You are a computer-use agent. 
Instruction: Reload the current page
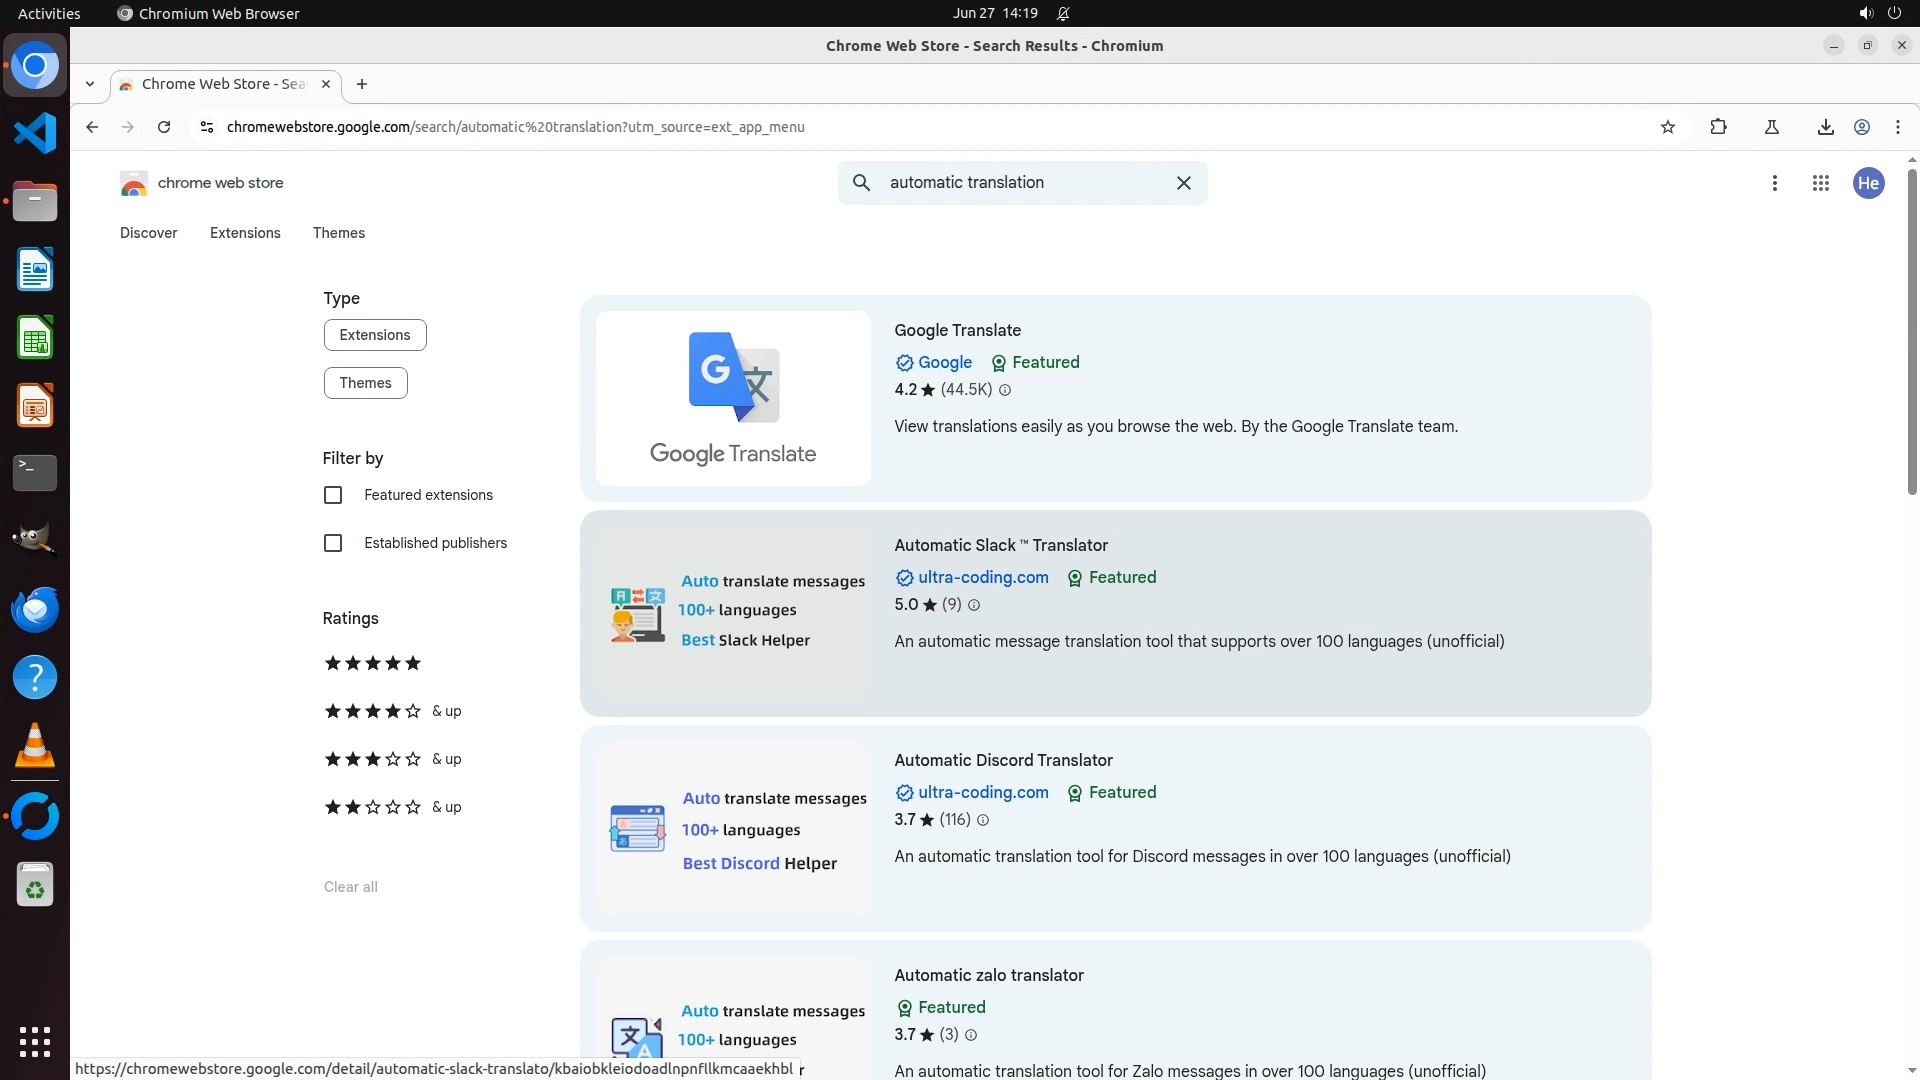point(164,127)
